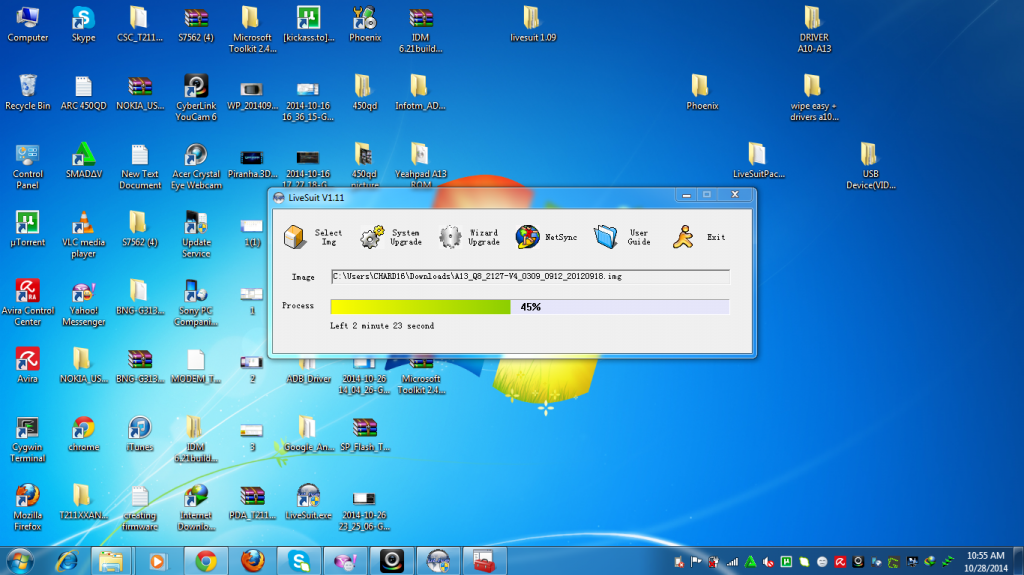Close the LiveSuit V1.11 window

click(x=735, y=195)
